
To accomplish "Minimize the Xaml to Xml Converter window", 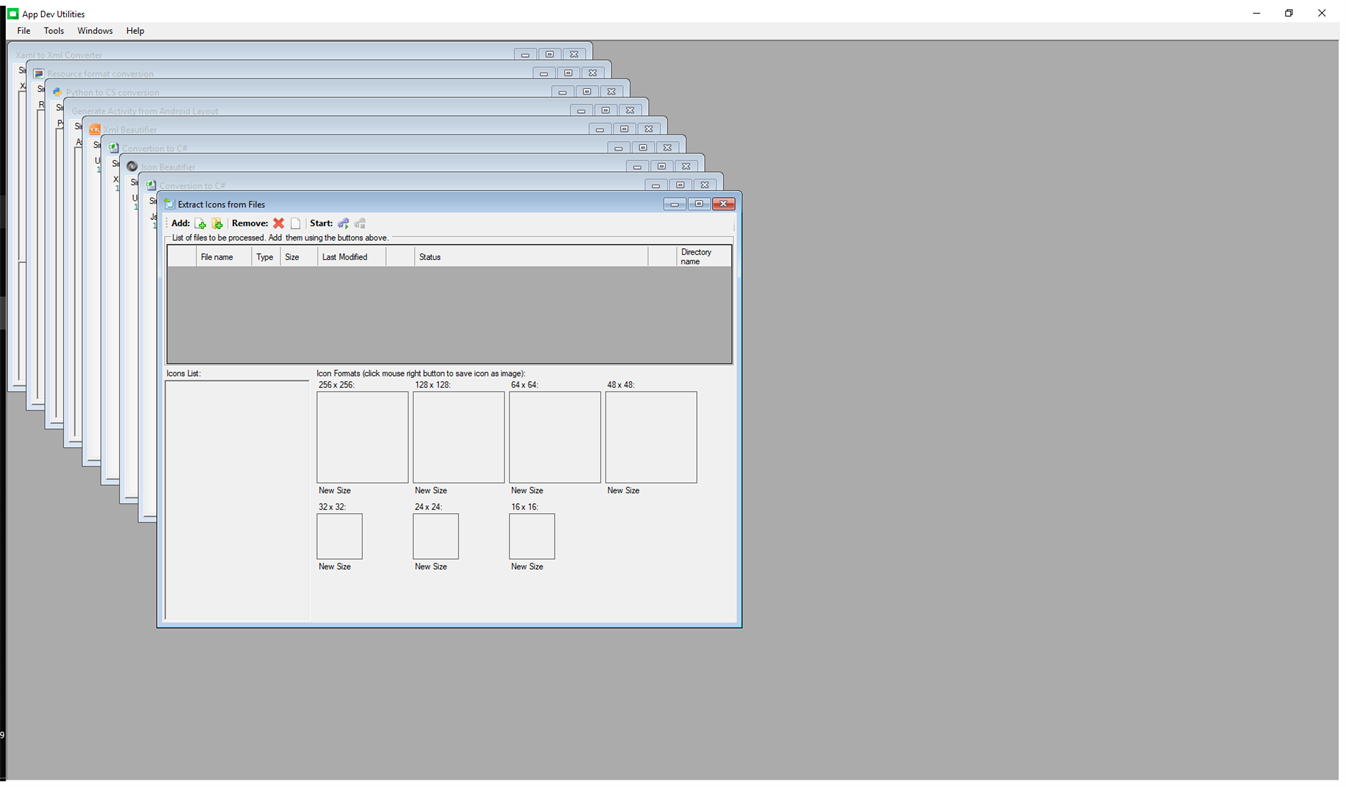I will click(525, 54).
